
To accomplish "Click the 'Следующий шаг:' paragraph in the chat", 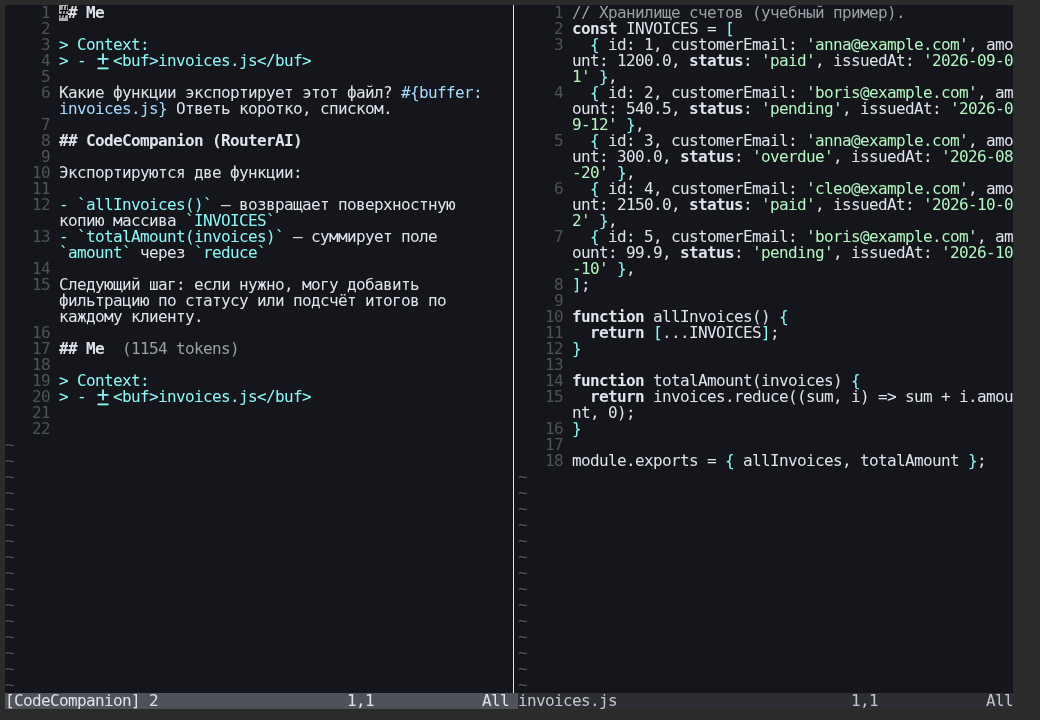I will click(x=253, y=301).
